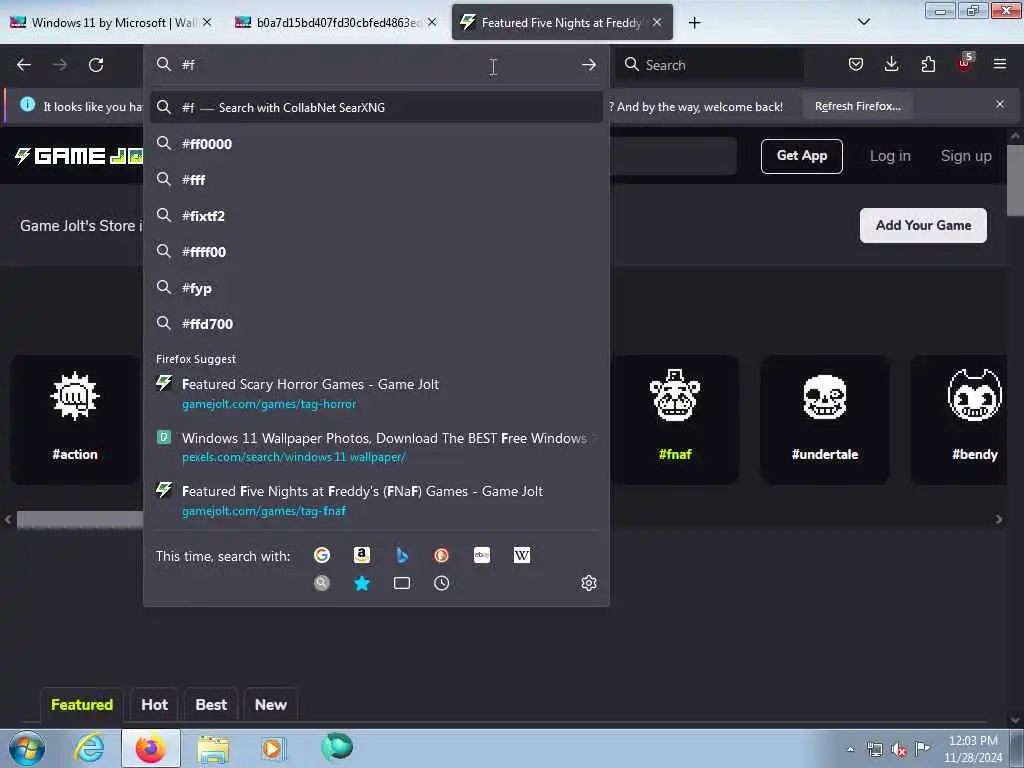Open Featured Five Nights at Freddy's suggestion

click(376, 501)
